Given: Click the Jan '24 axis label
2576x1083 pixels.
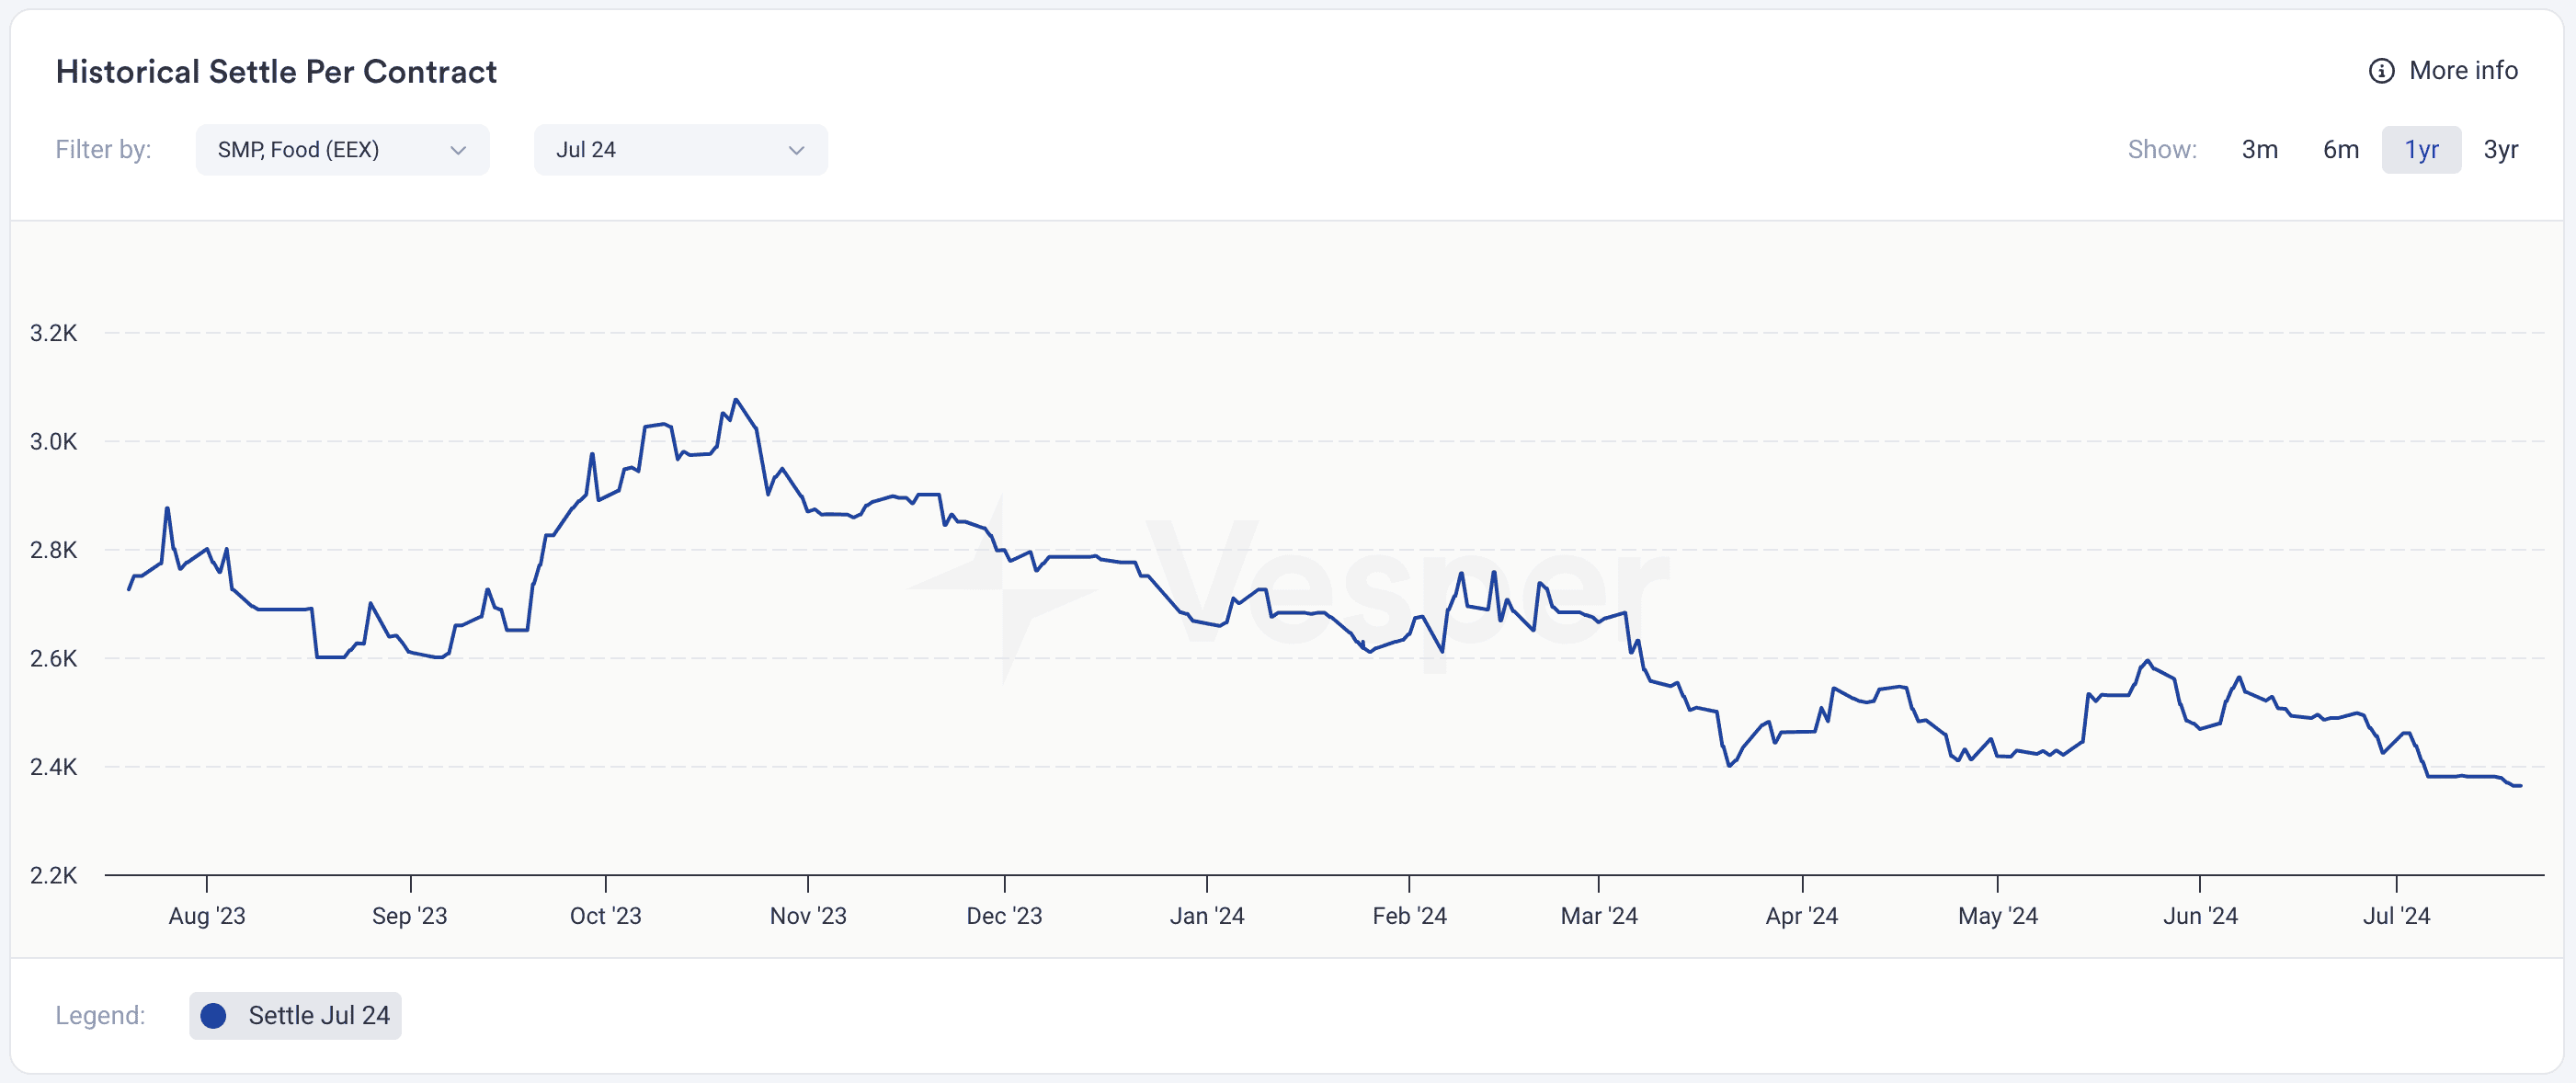Looking at the screenshot, I should click(1207, 915).
